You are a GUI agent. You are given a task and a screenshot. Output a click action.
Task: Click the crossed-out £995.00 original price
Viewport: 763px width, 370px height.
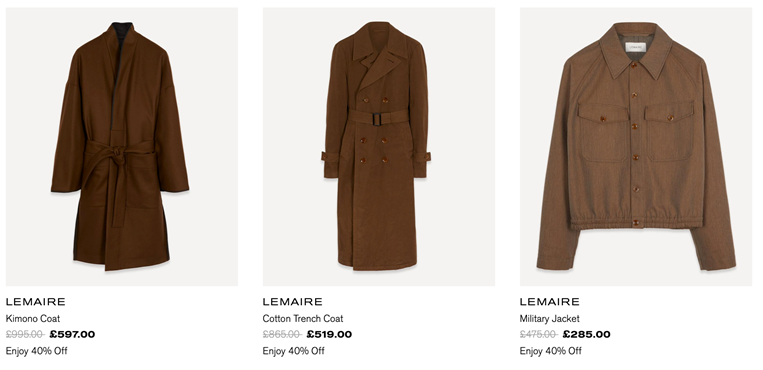(25, 334)
